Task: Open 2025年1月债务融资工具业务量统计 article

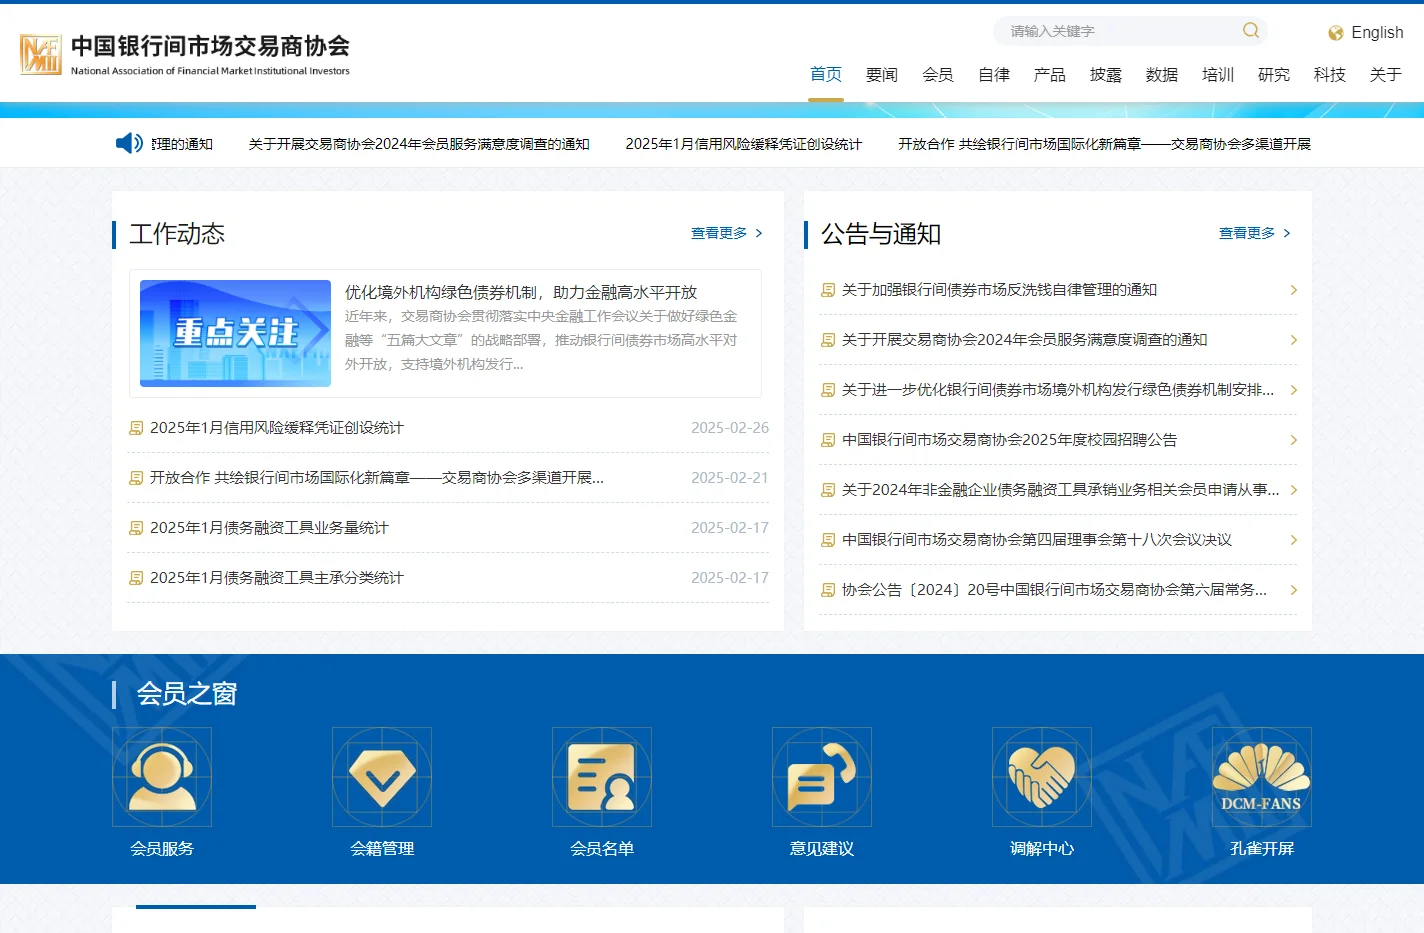Action: tap(269, 528)
